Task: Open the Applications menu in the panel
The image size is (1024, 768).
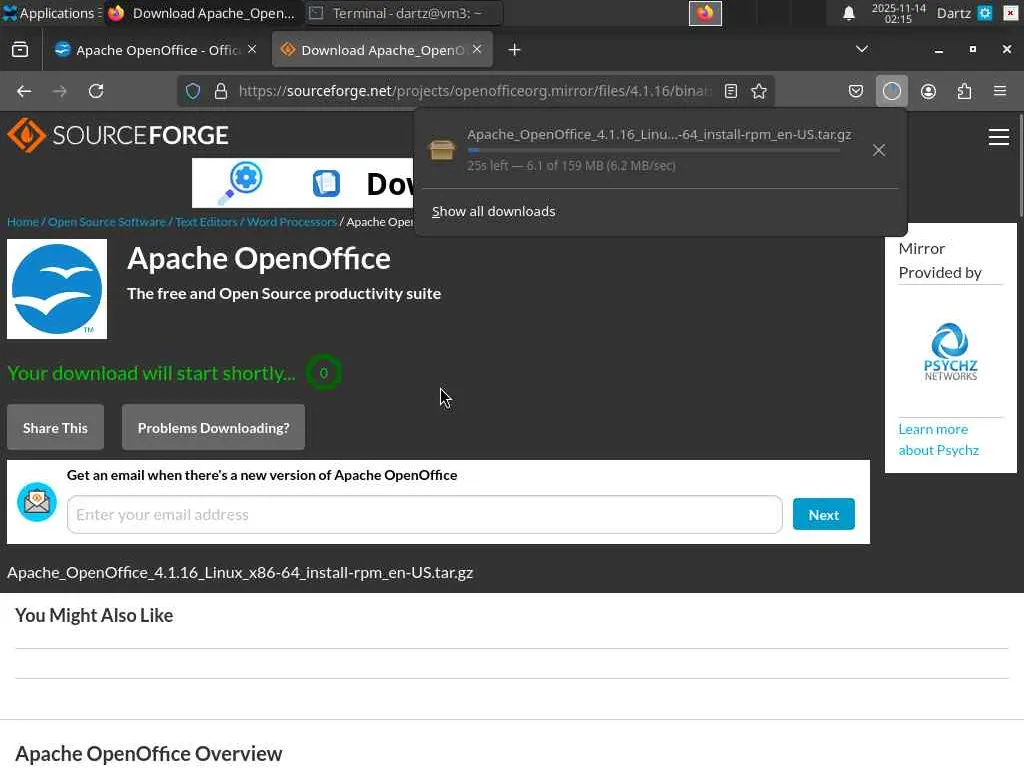Action: pyautogui.click(x=50, y=13)
